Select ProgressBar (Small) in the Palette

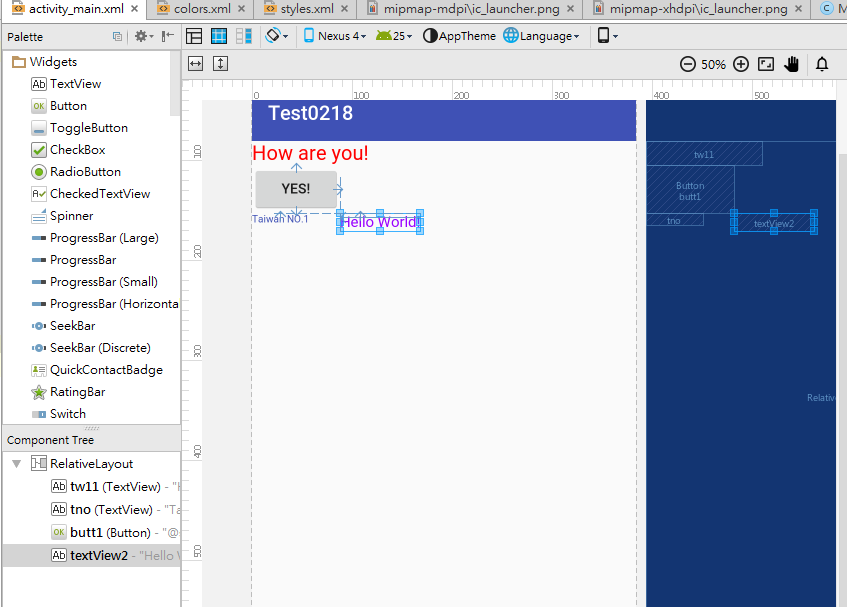click(x=104, y=282)
